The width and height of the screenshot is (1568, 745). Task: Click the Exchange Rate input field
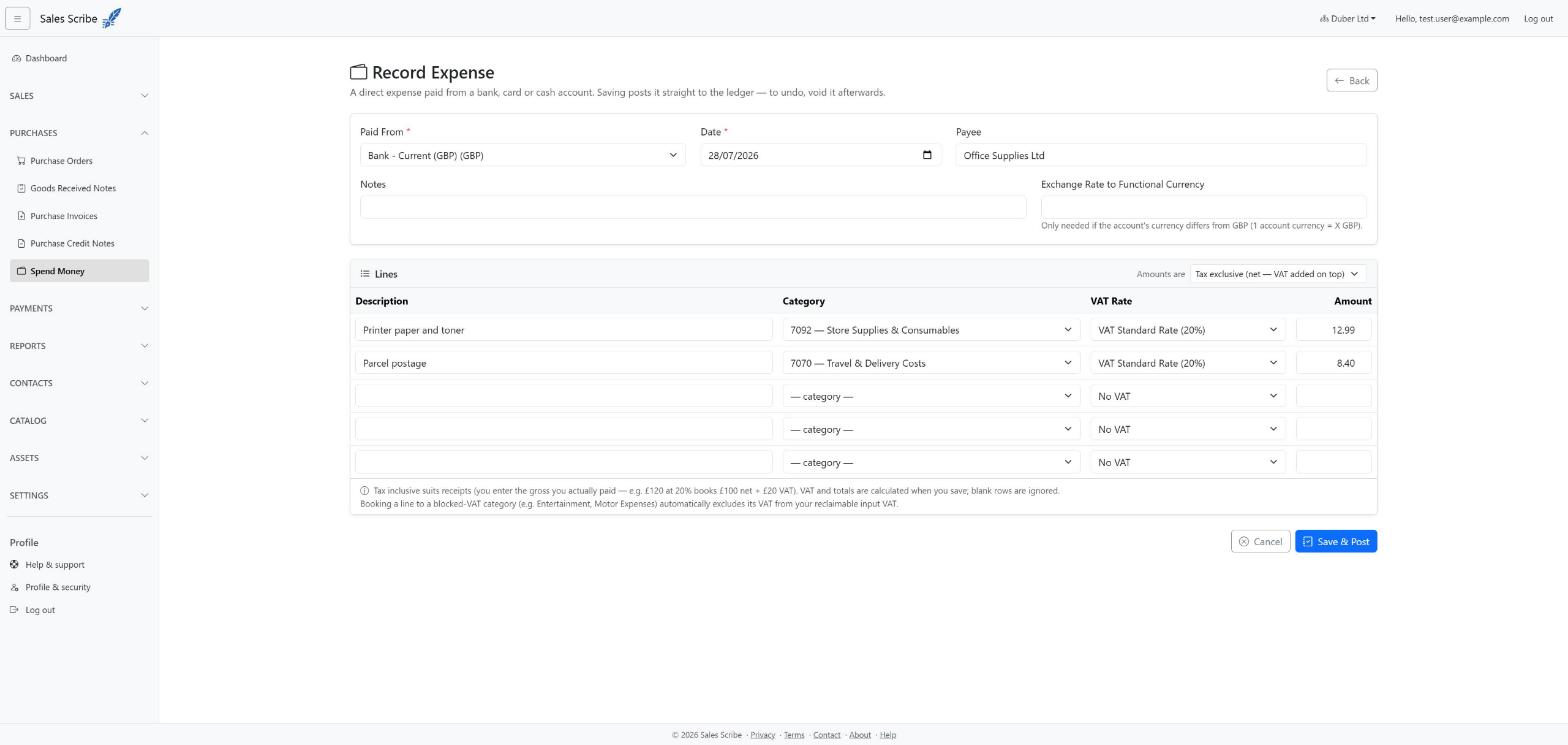1203,207
